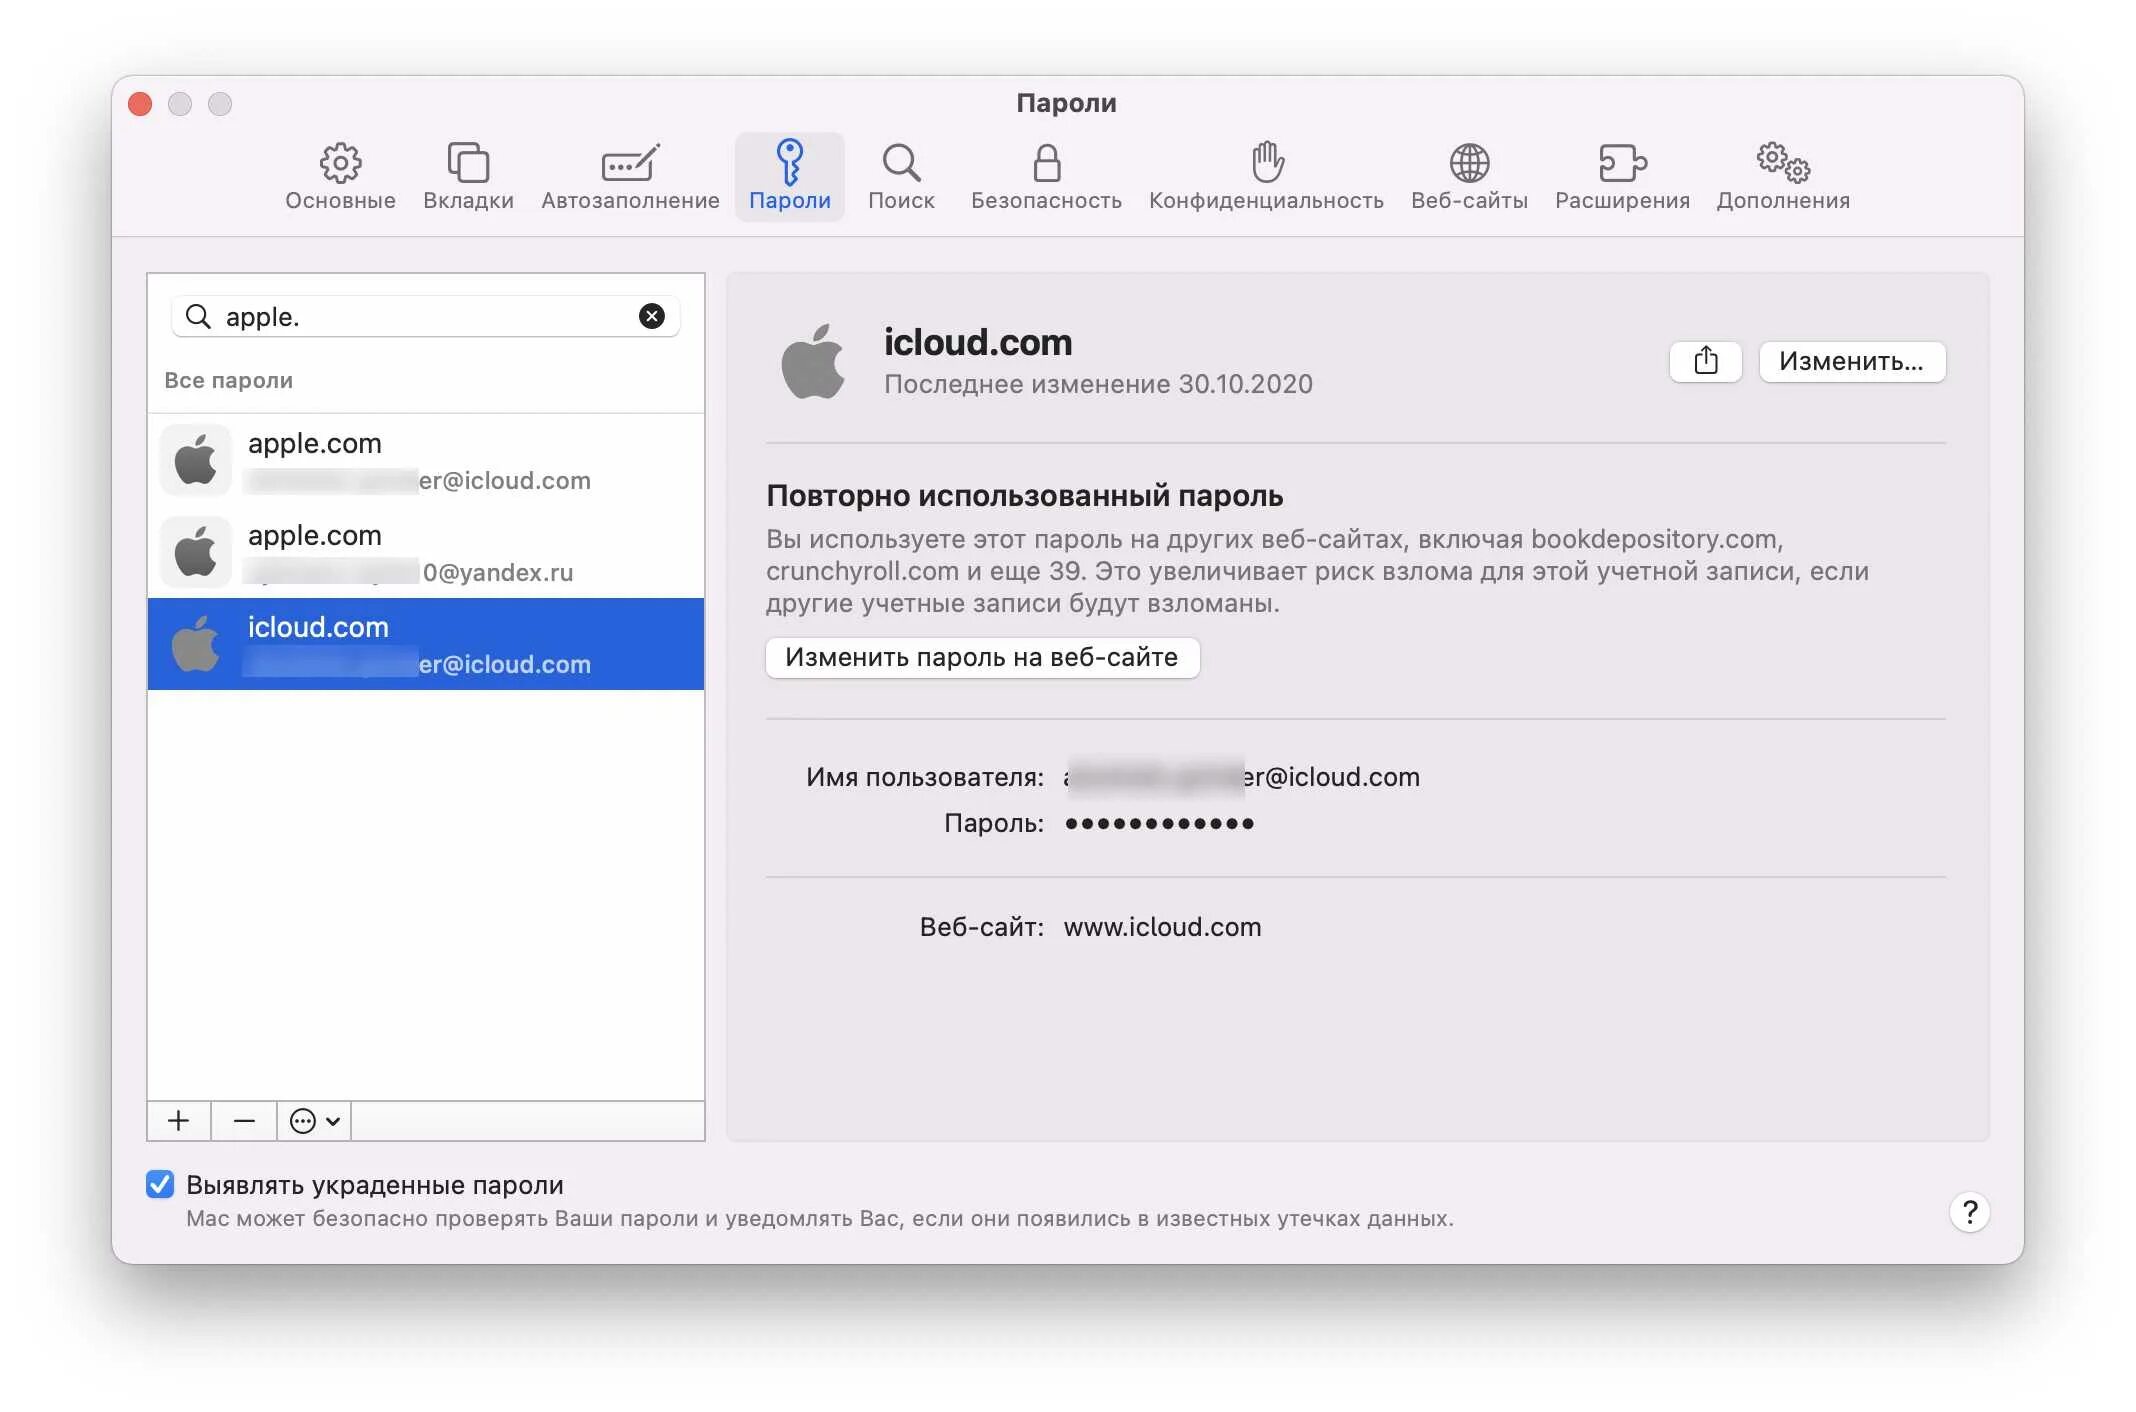Image resolution: width=2136 pixels, height=1412 pixels.
Task: Click the Изменить… button
Action: (1851, 361)
